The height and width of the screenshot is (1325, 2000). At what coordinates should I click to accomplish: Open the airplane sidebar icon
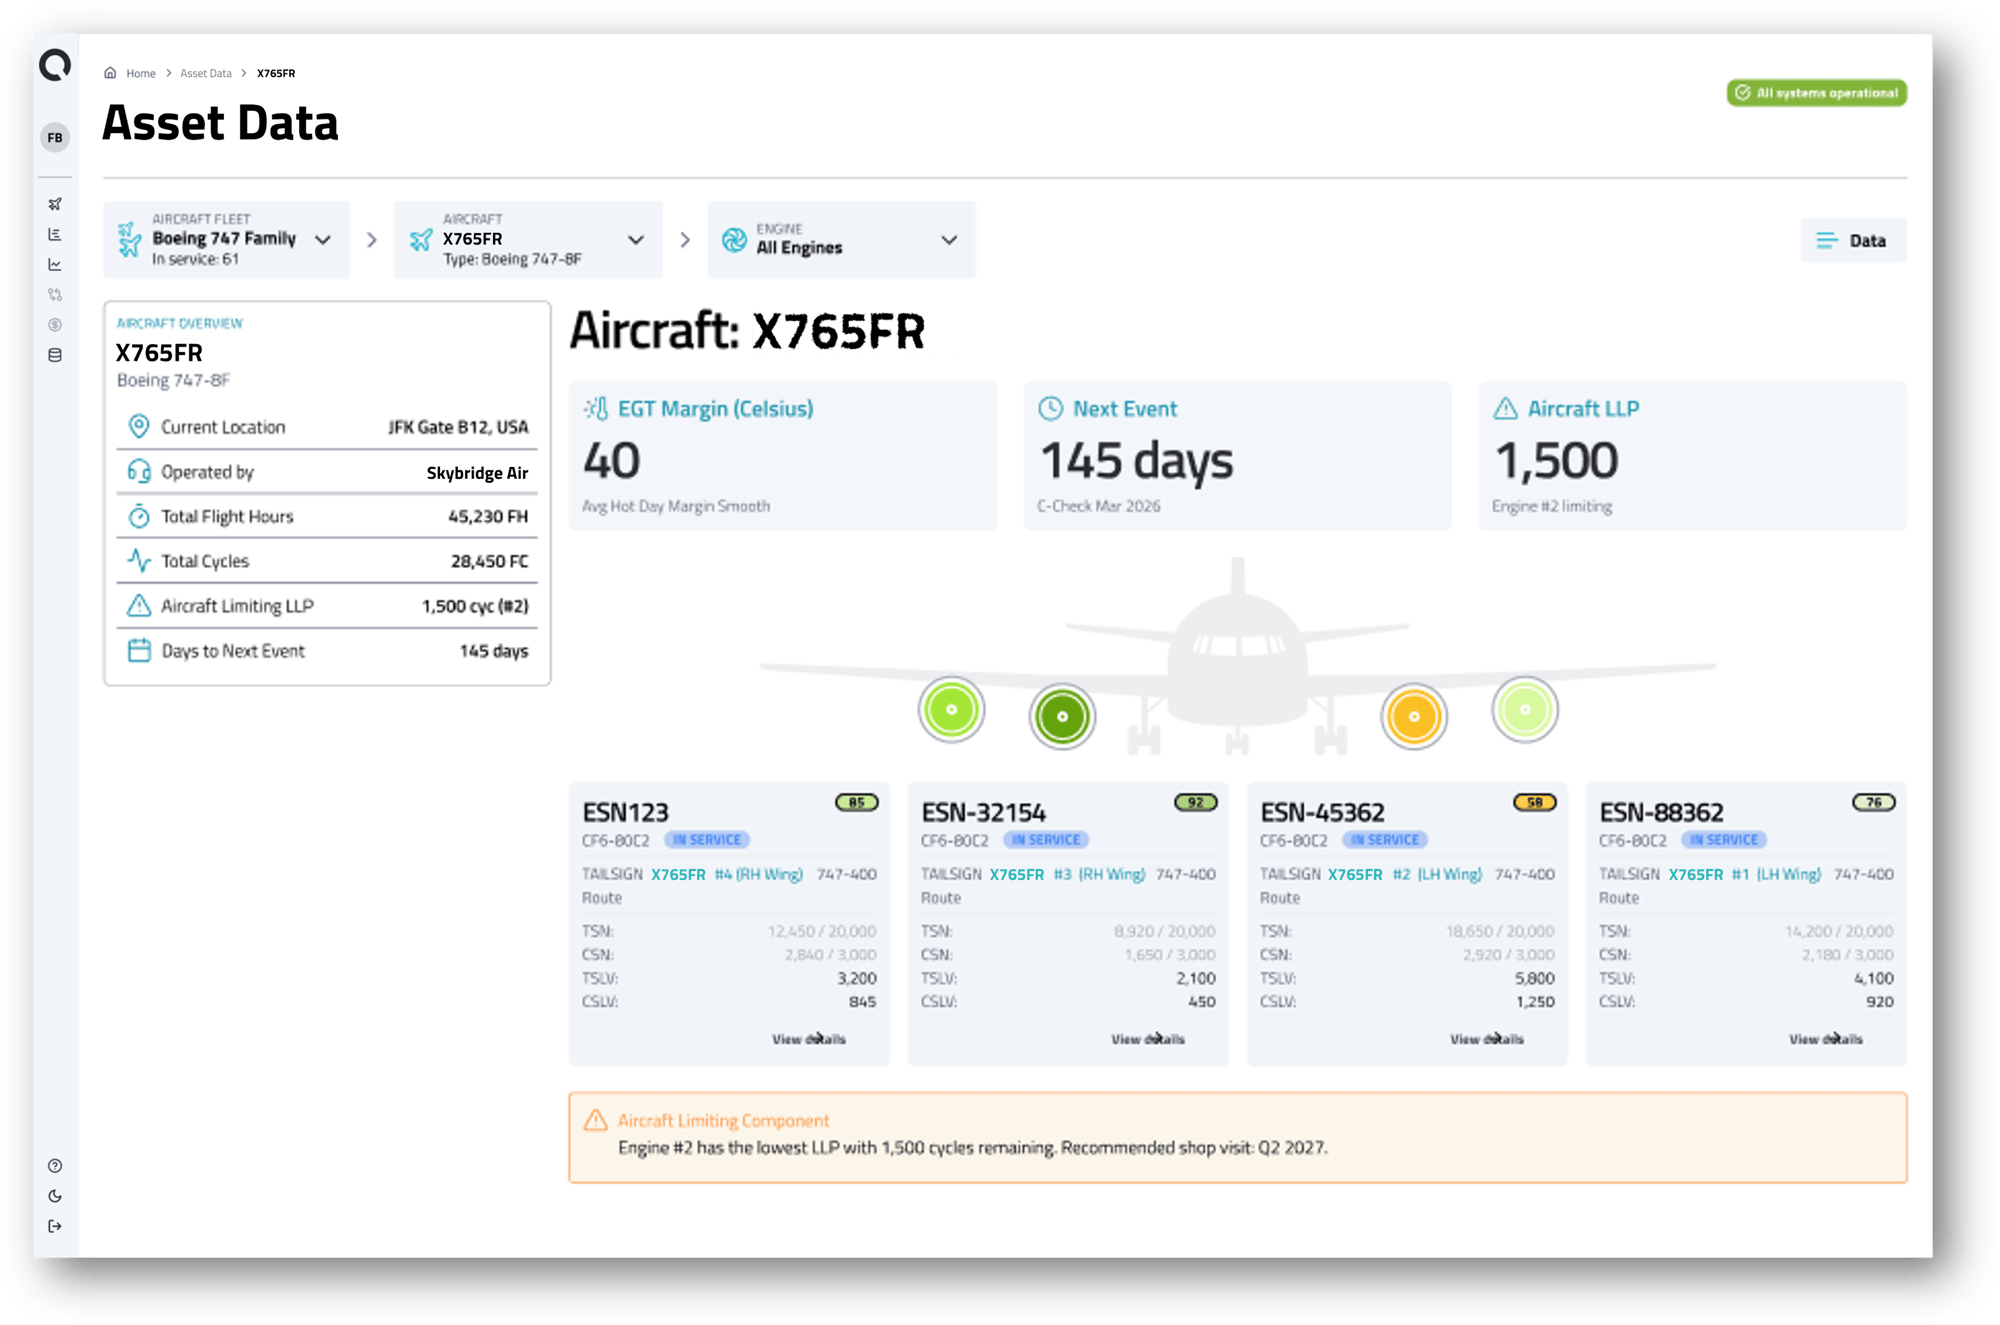pos(55,204)
